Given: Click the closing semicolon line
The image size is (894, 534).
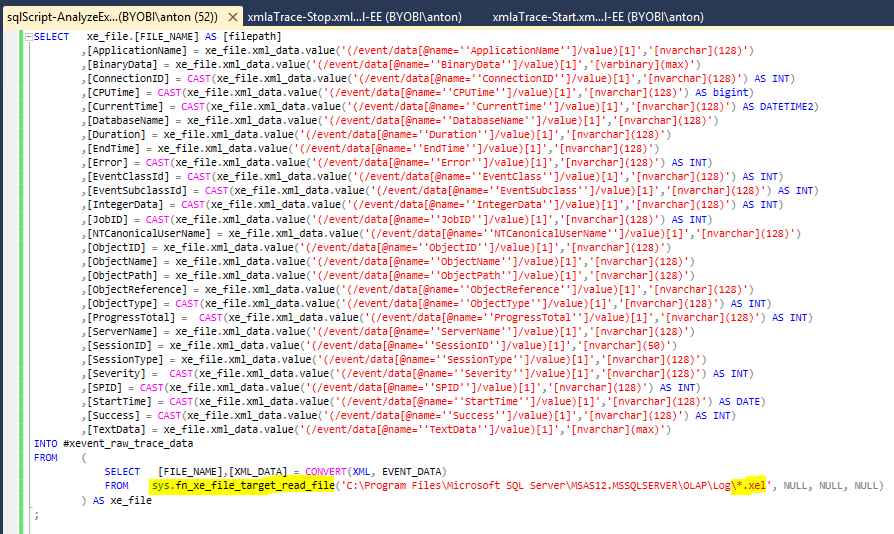Looking at the screenshot, I should 36,515.
